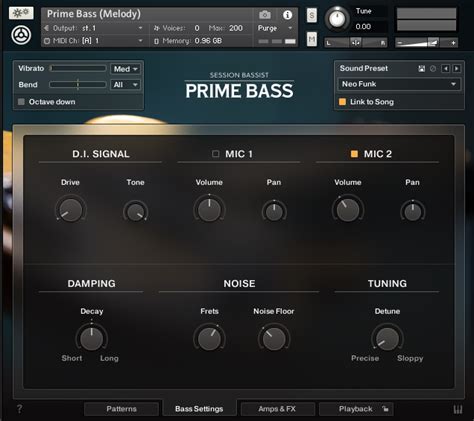Click the Tune knob in the header

[337, 19]
